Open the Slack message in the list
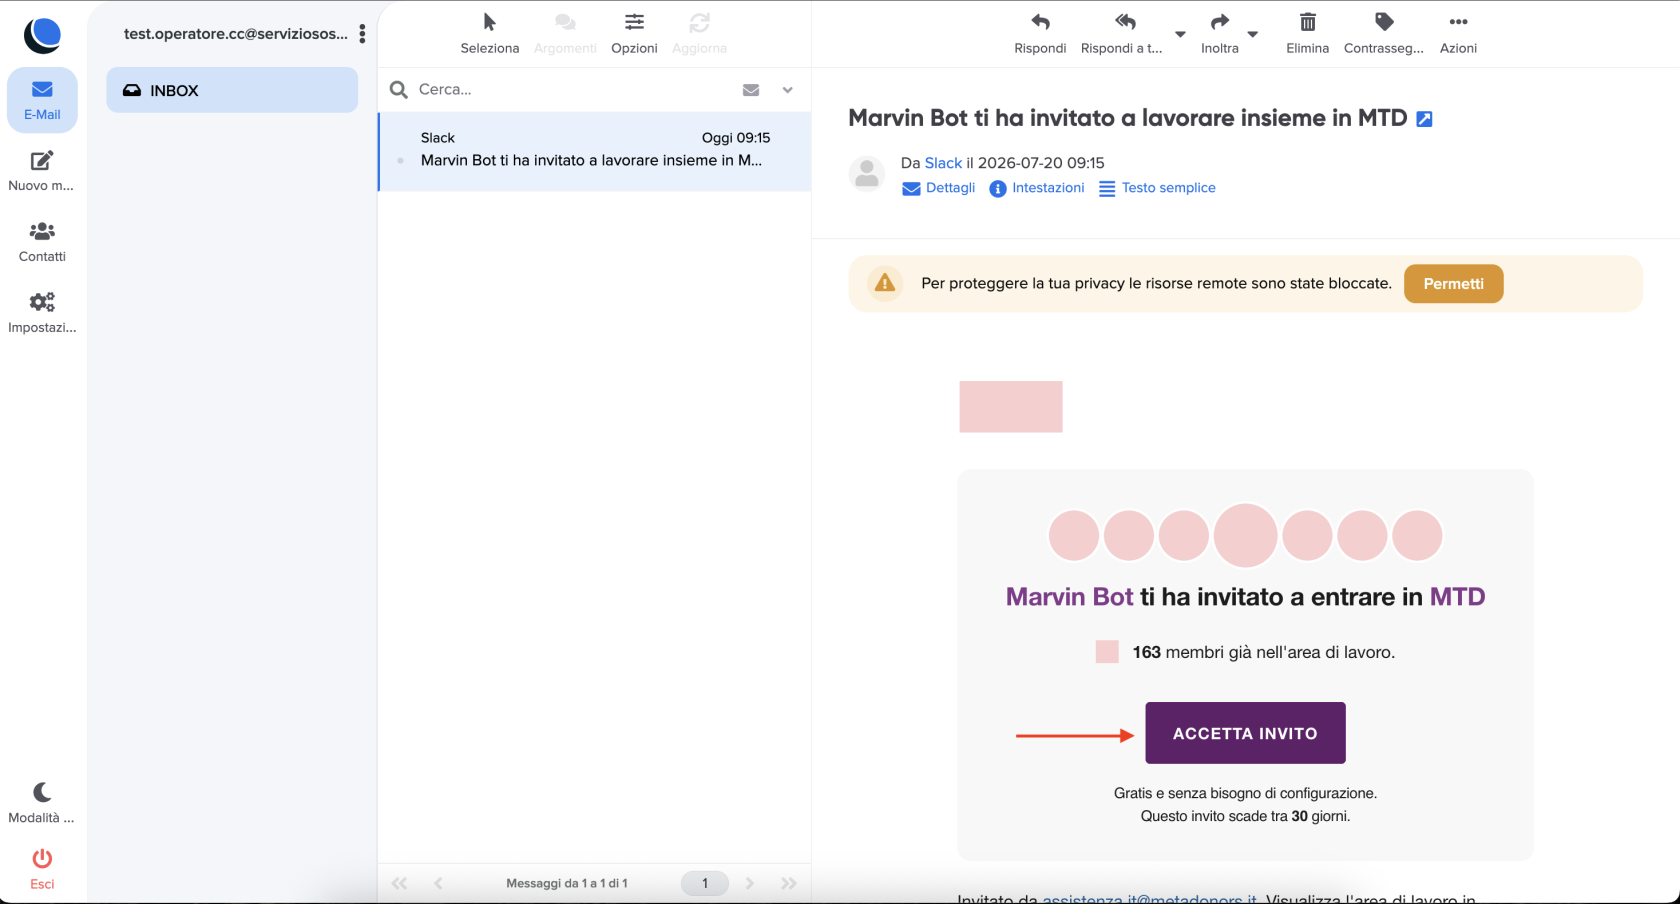1680x904 pixels. [x=595, y=150]
